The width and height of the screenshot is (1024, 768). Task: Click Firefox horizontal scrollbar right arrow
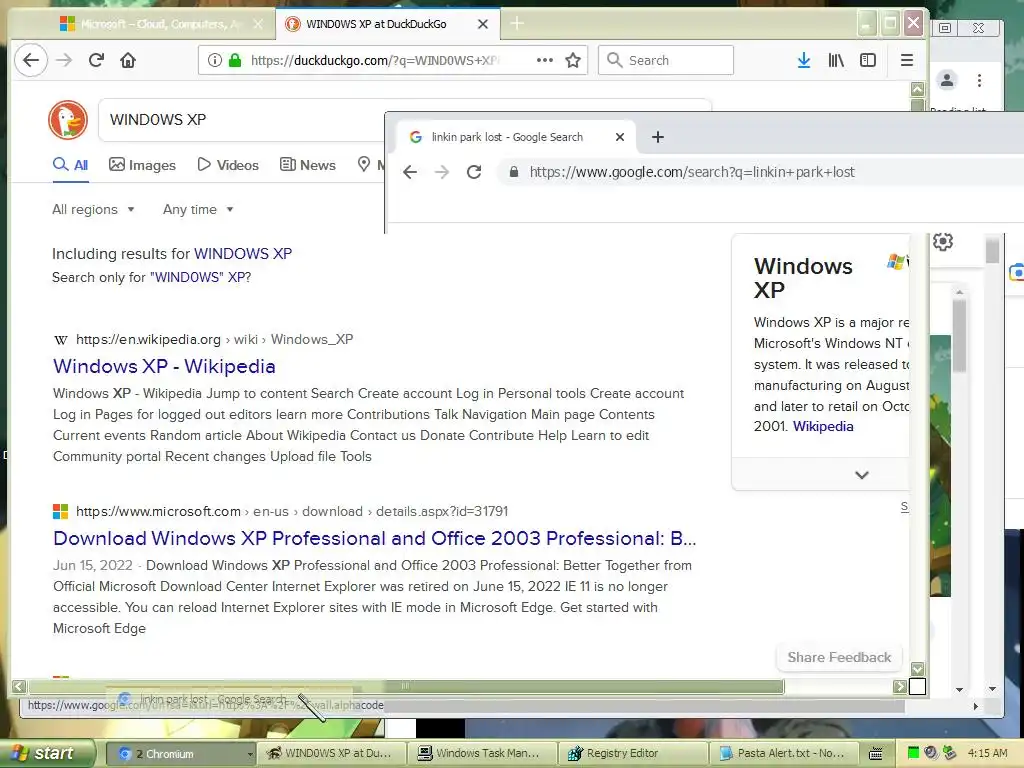click(x=900, y=686)
